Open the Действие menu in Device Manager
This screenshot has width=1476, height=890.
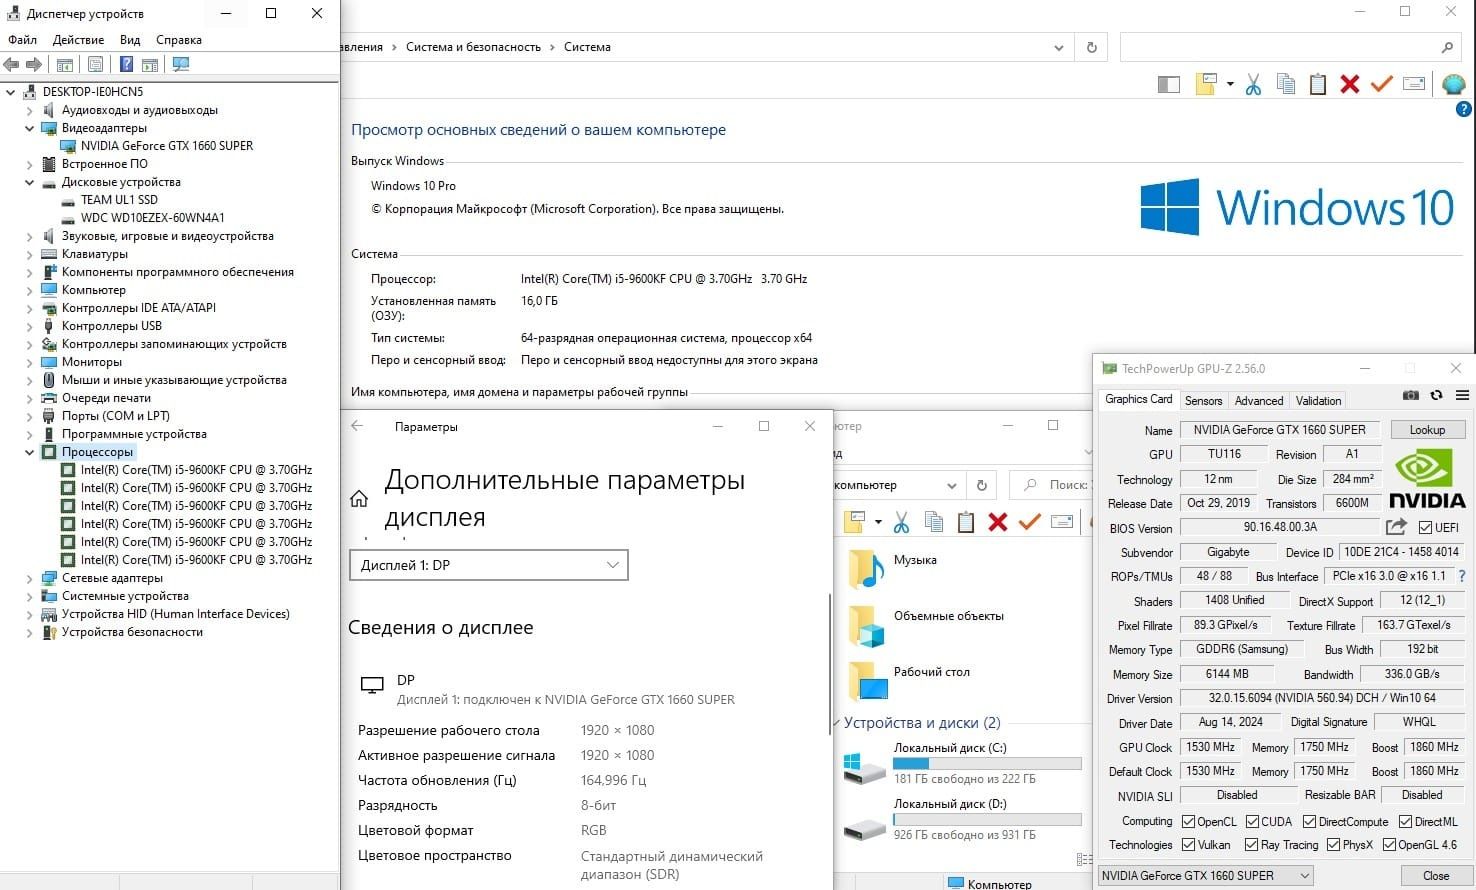pyautogui.click(x=78, y=40)
